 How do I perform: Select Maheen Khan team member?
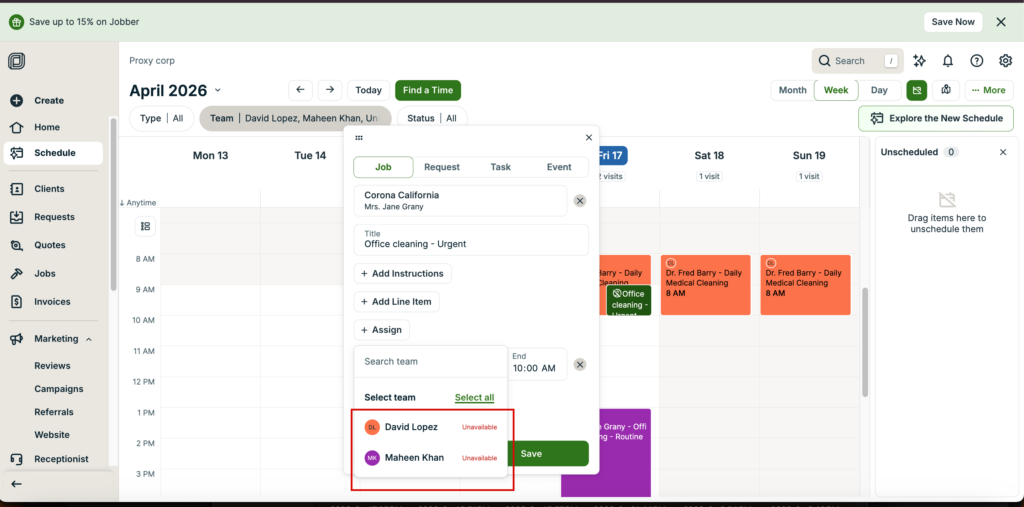click(x=431, y=457)
